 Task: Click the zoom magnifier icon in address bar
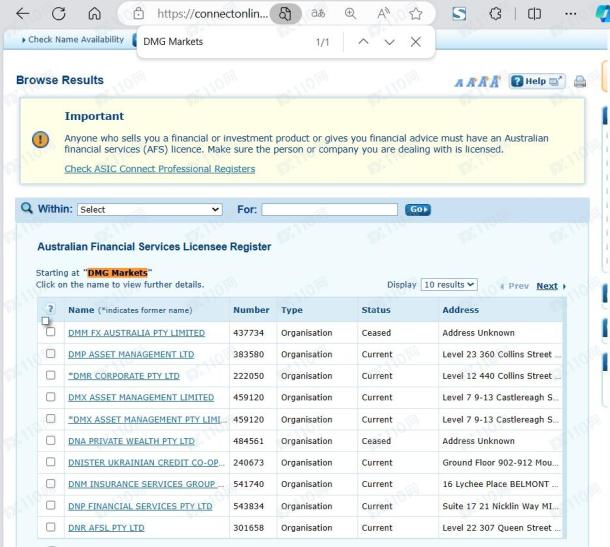pyautogui.click(x=351, y=14)
